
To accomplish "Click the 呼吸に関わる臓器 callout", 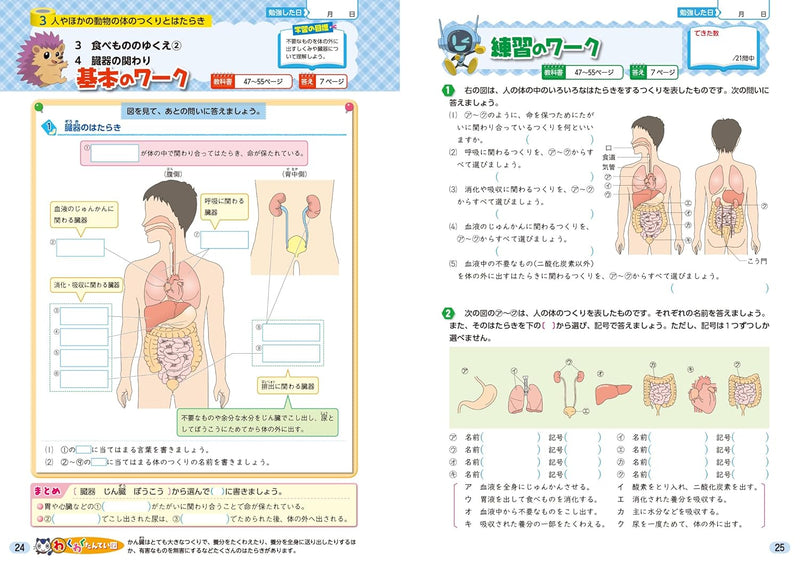I will 224,206.
